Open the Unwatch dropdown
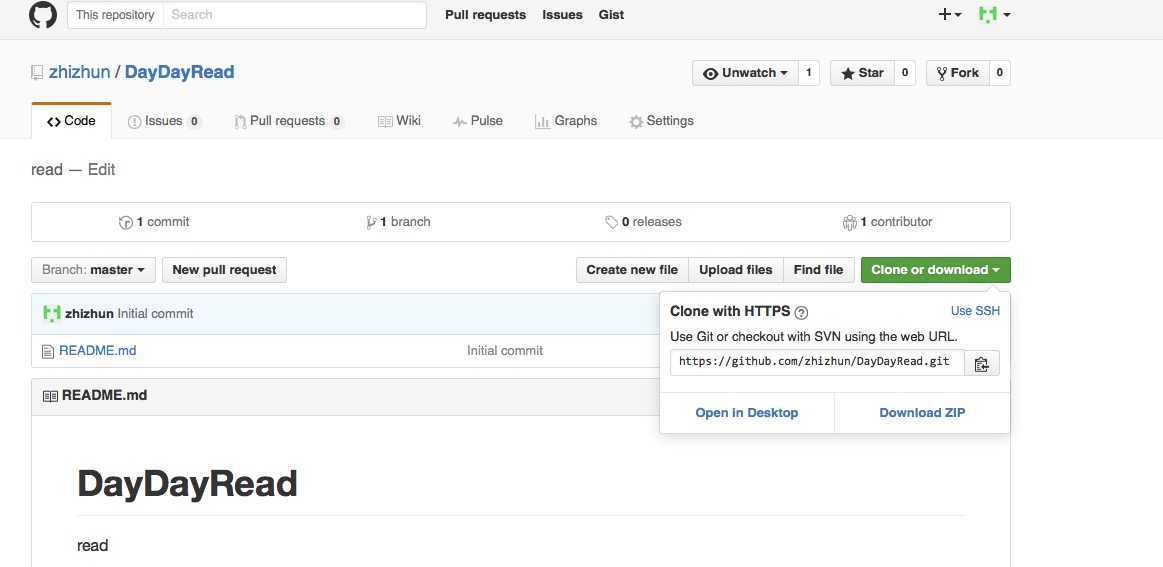This screenshot has height=567, width=1163. tap(745, 73)
